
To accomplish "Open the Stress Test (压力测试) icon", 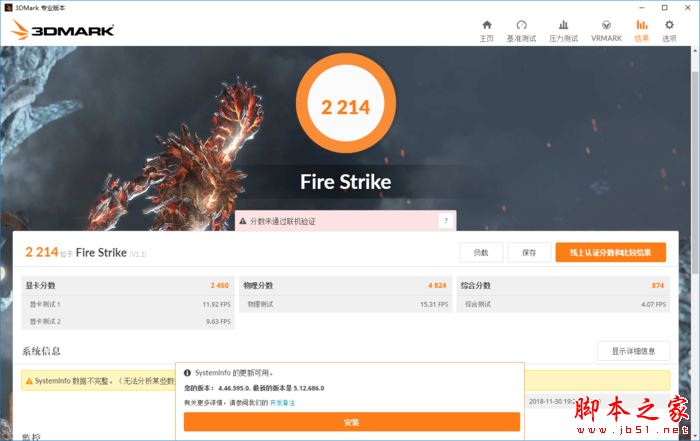I will pos(564,25).
